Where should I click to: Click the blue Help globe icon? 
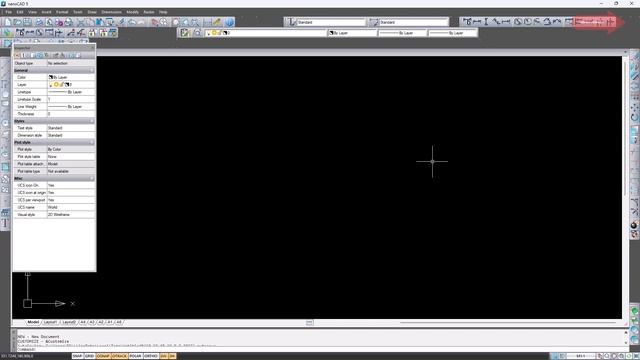click(230, 22)
